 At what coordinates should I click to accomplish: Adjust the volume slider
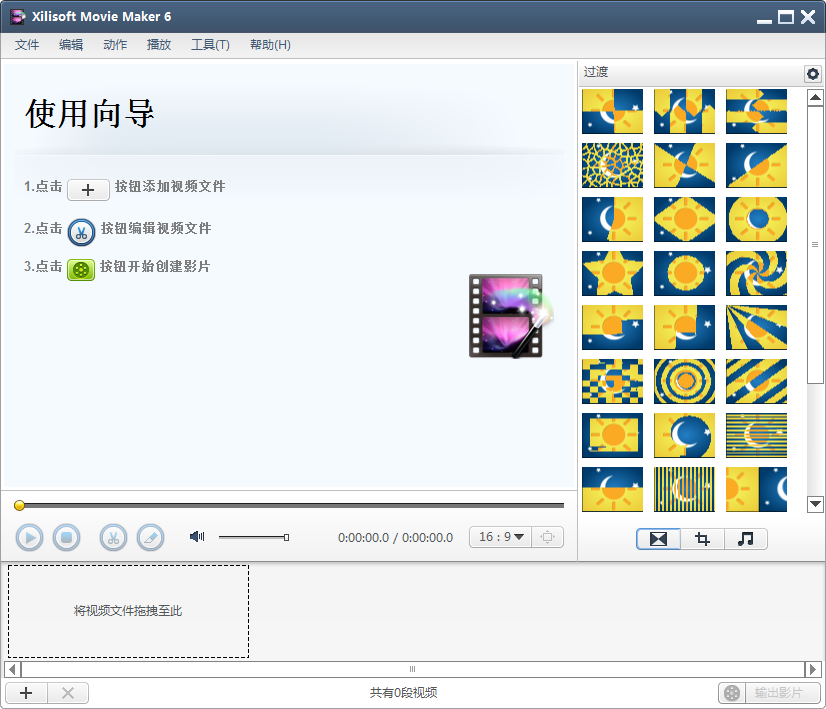click(x=254, y=537)
